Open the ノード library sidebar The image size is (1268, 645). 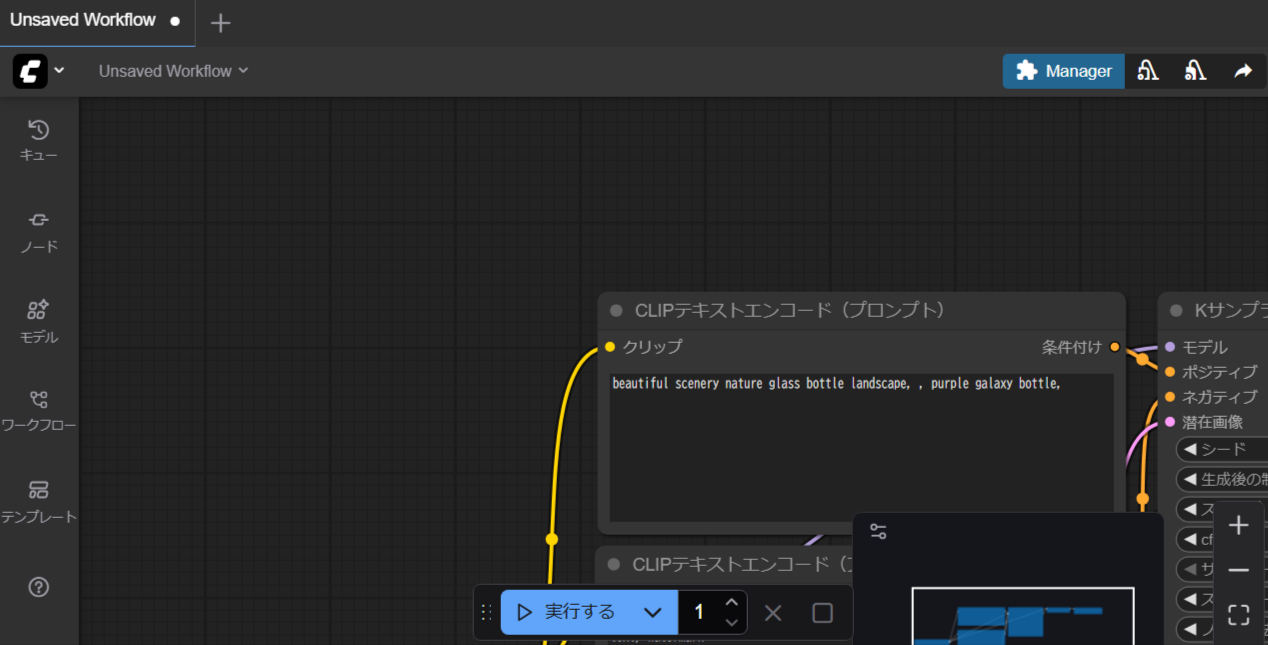pyautogui.click(x=39, y=231)
